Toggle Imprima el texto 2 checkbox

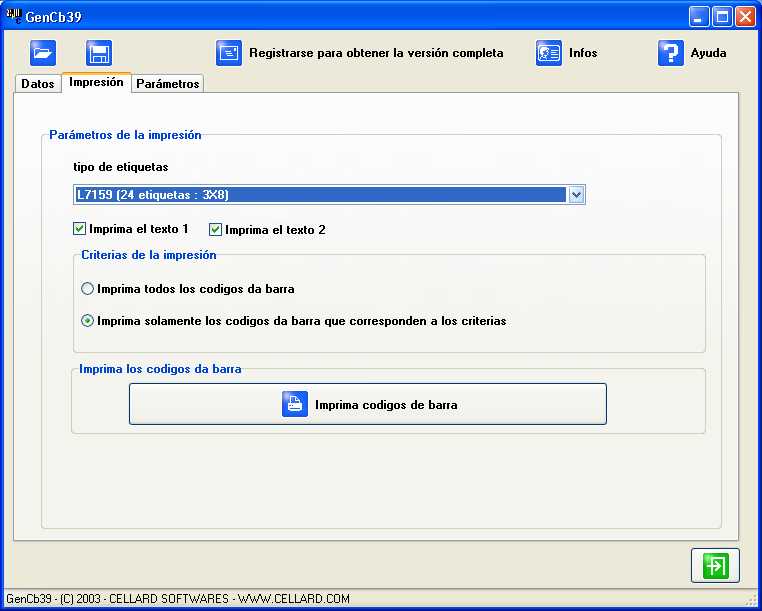[216, 229]
